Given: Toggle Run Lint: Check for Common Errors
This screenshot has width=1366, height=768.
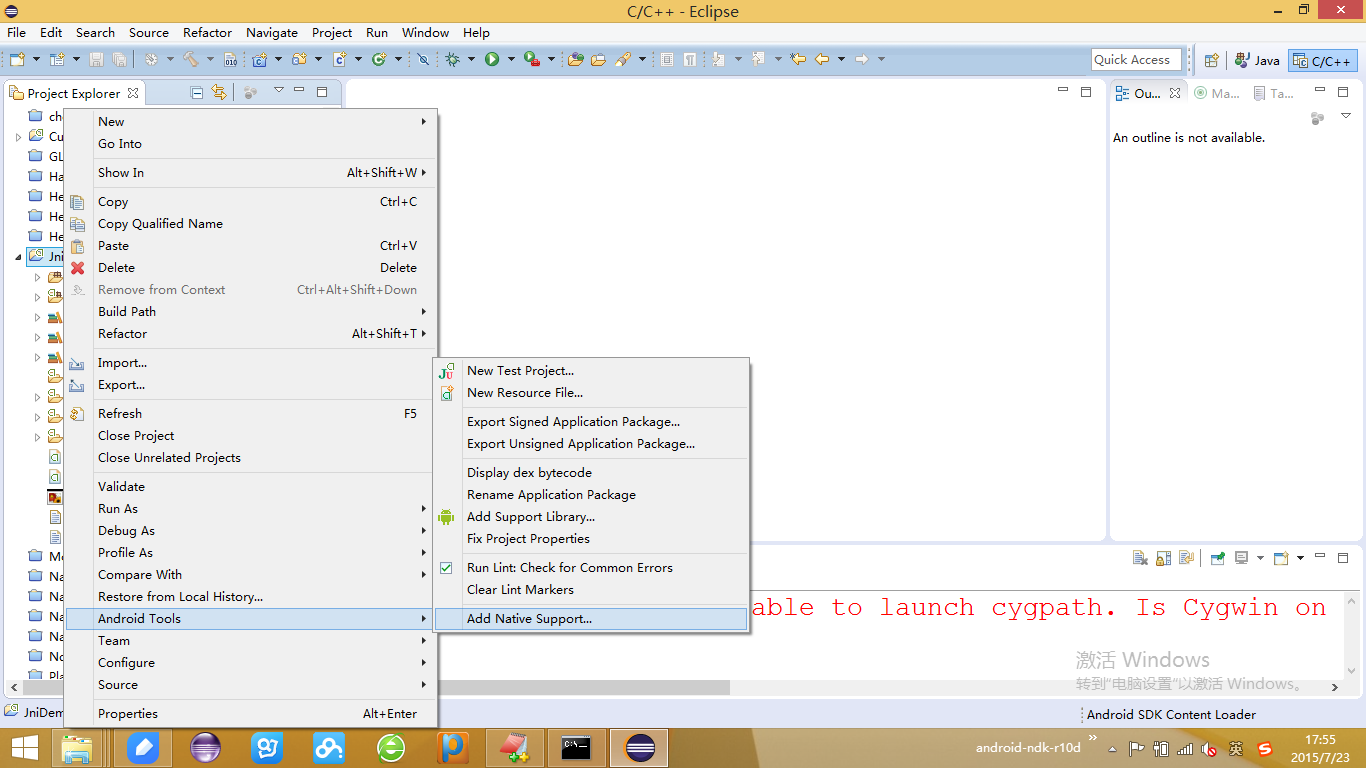Looking at the screenshot, I should [591, 567].
